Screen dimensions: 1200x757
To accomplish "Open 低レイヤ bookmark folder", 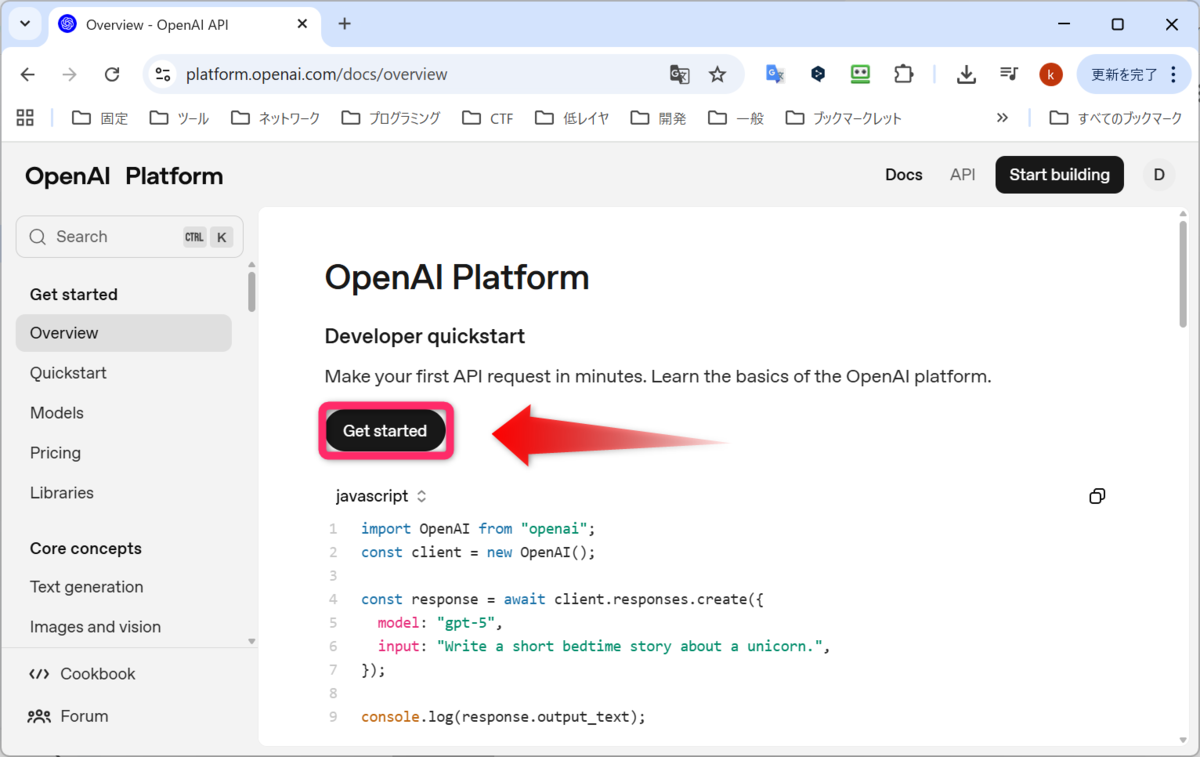I will tap(572, 118).
